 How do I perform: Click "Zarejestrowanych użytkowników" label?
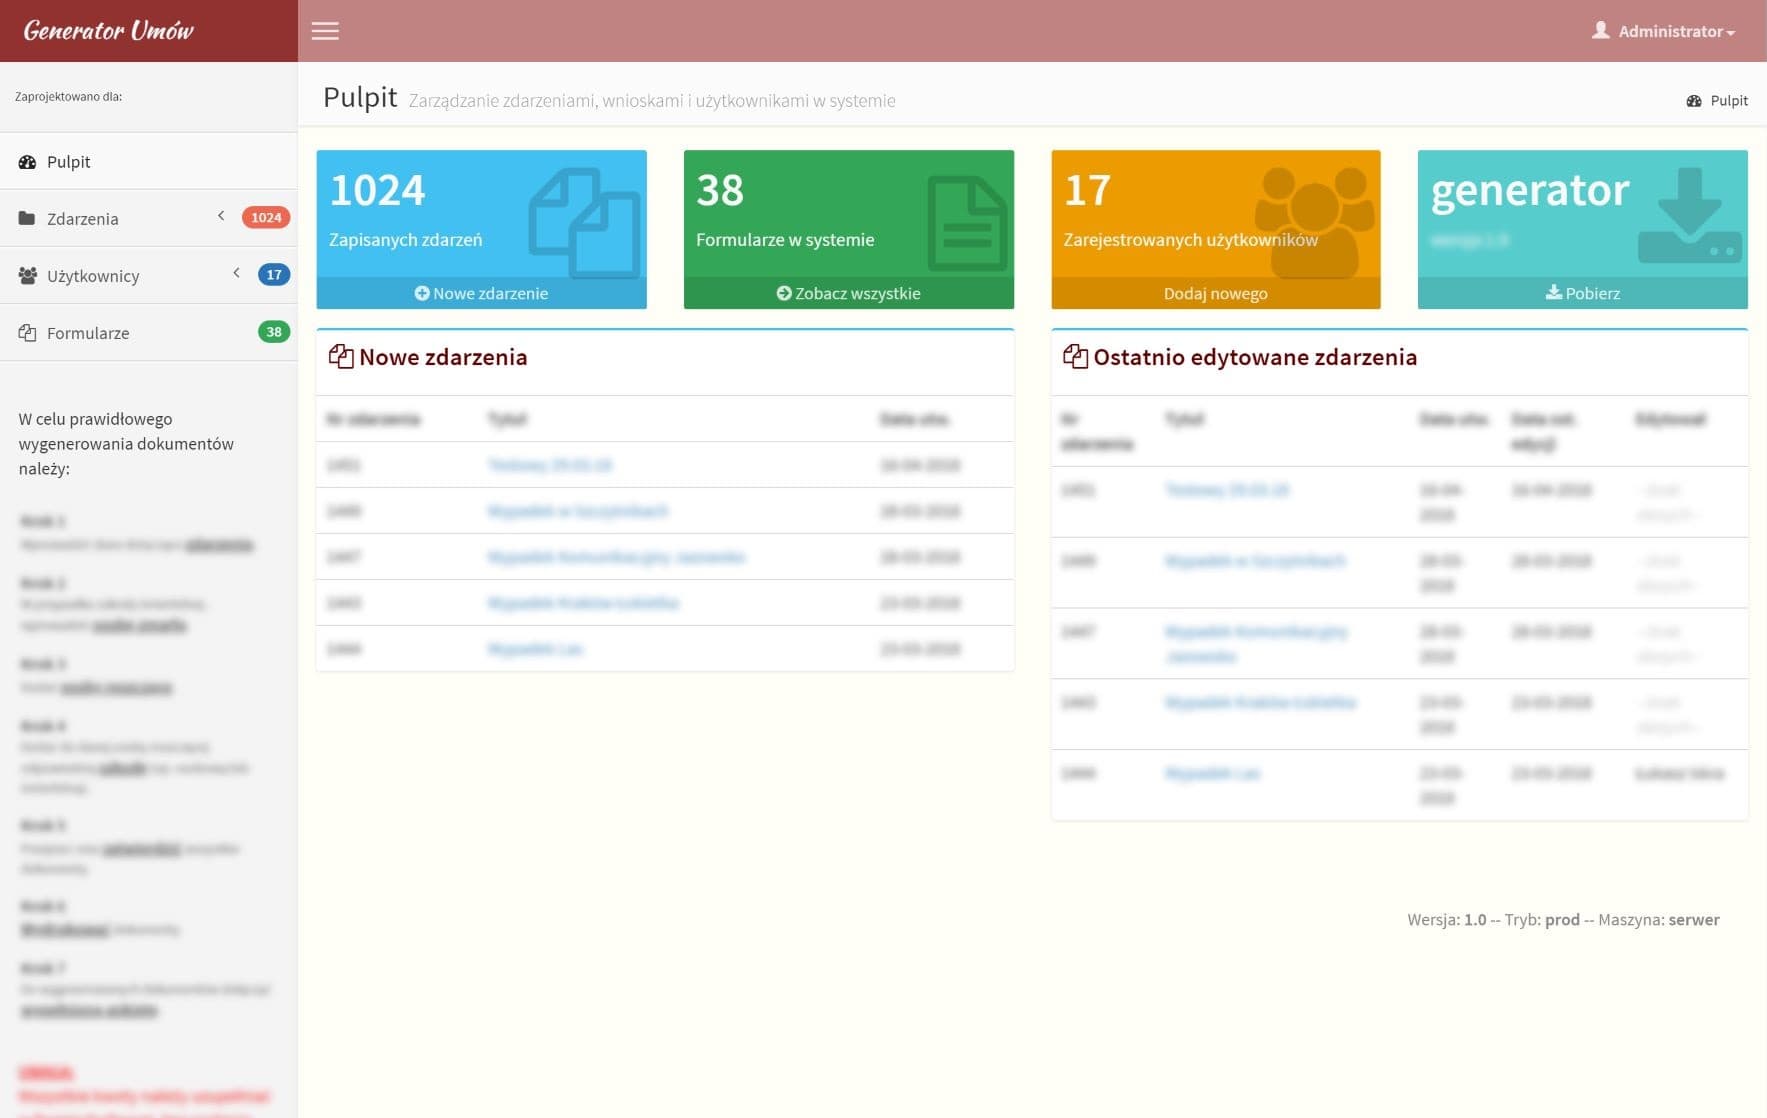pos(1190,240)
